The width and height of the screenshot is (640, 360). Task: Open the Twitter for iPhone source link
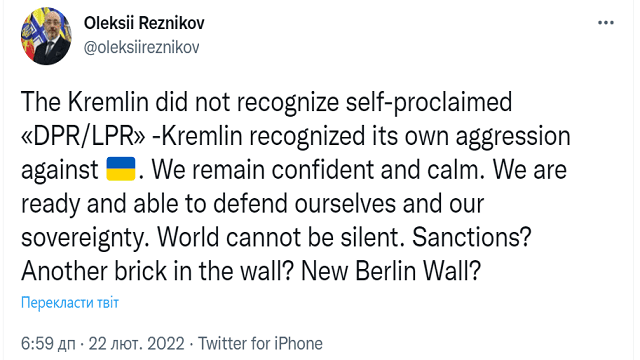point(260,344)
